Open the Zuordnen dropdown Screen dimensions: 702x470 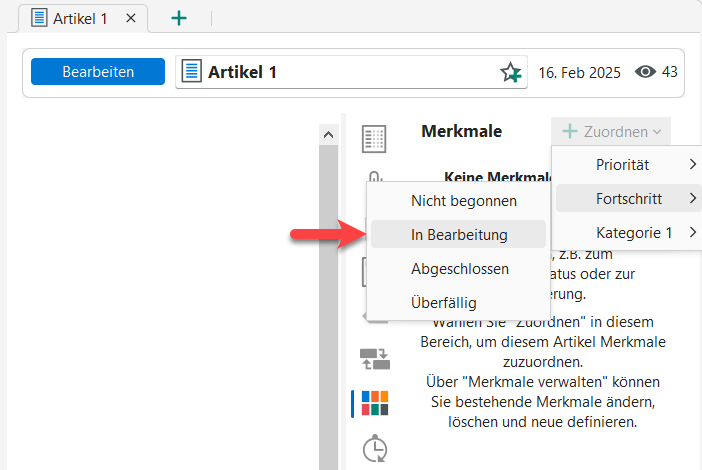coord(611,131)
